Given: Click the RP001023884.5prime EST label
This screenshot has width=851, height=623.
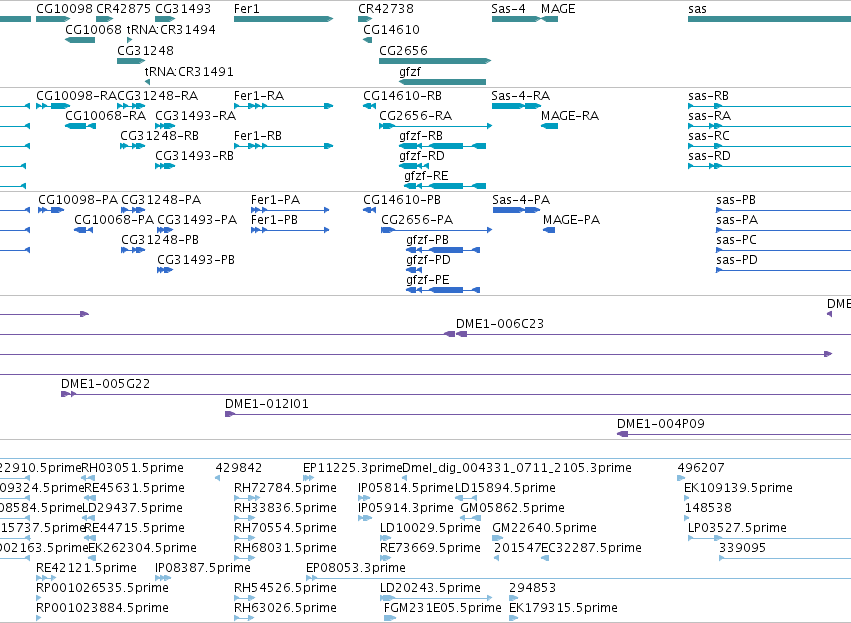Looking at the screenshot, I should 102,608.
